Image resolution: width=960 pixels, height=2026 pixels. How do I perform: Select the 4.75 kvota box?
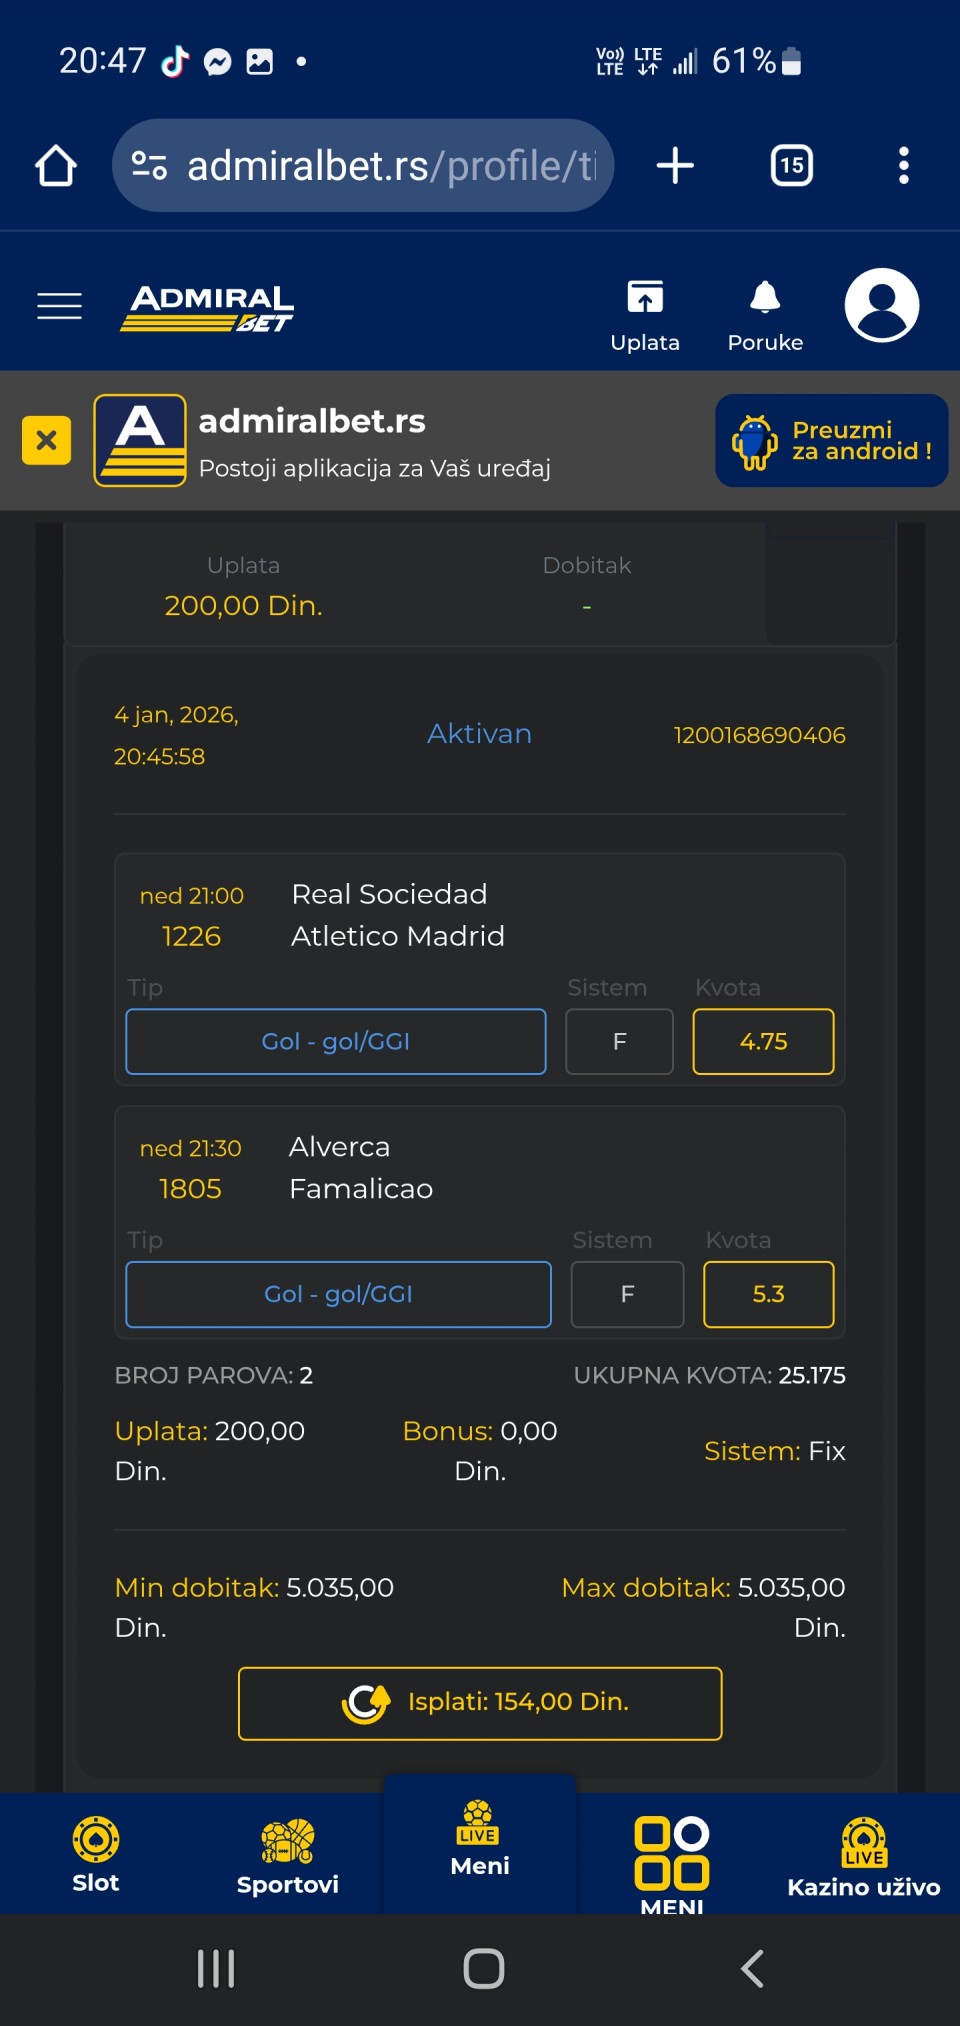[763, 1042]
